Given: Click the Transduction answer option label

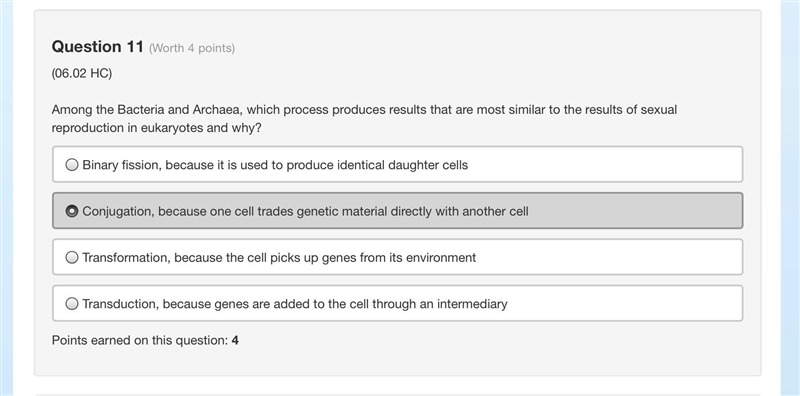Looking at the screenshot, I should [x=295, y=304].
